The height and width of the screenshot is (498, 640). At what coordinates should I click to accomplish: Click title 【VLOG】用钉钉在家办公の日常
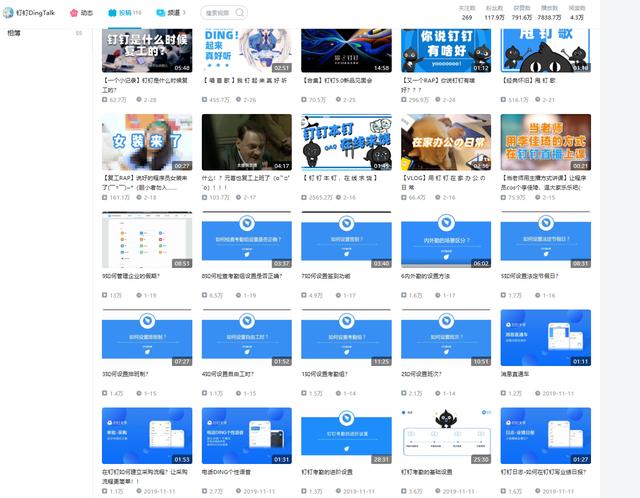444,182
